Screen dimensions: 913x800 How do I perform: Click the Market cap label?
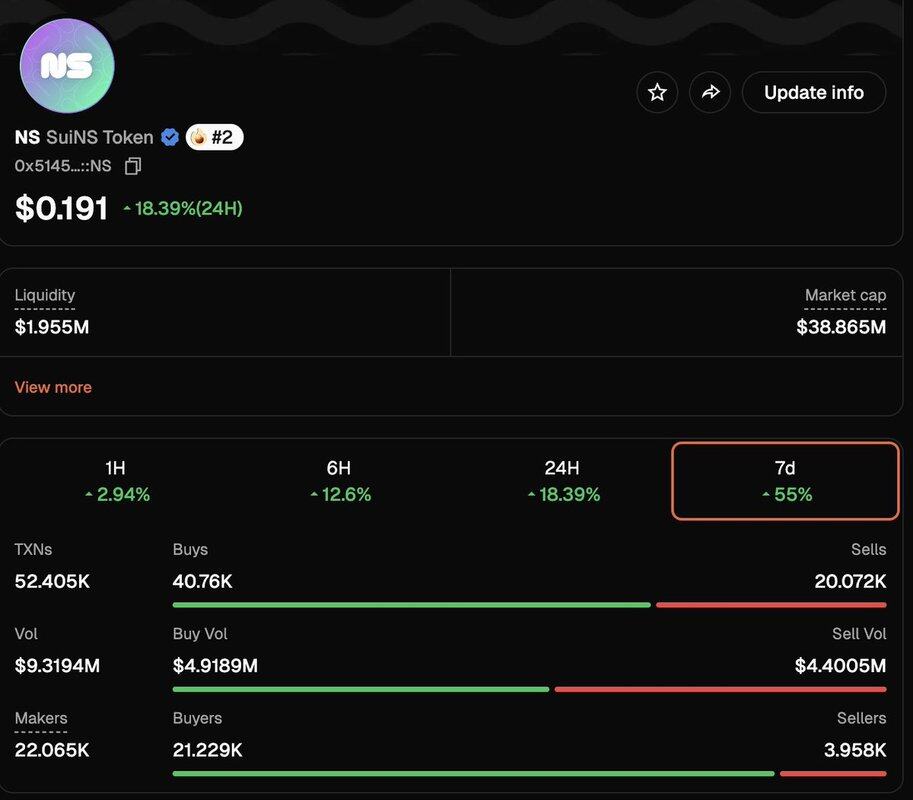(x=845, y=295)
